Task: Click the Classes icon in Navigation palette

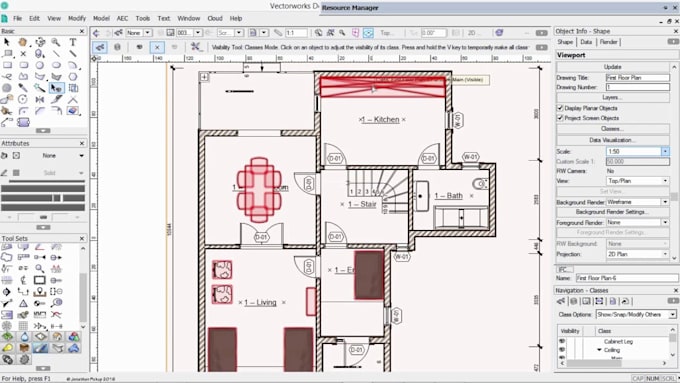Action: pos(561,301)
